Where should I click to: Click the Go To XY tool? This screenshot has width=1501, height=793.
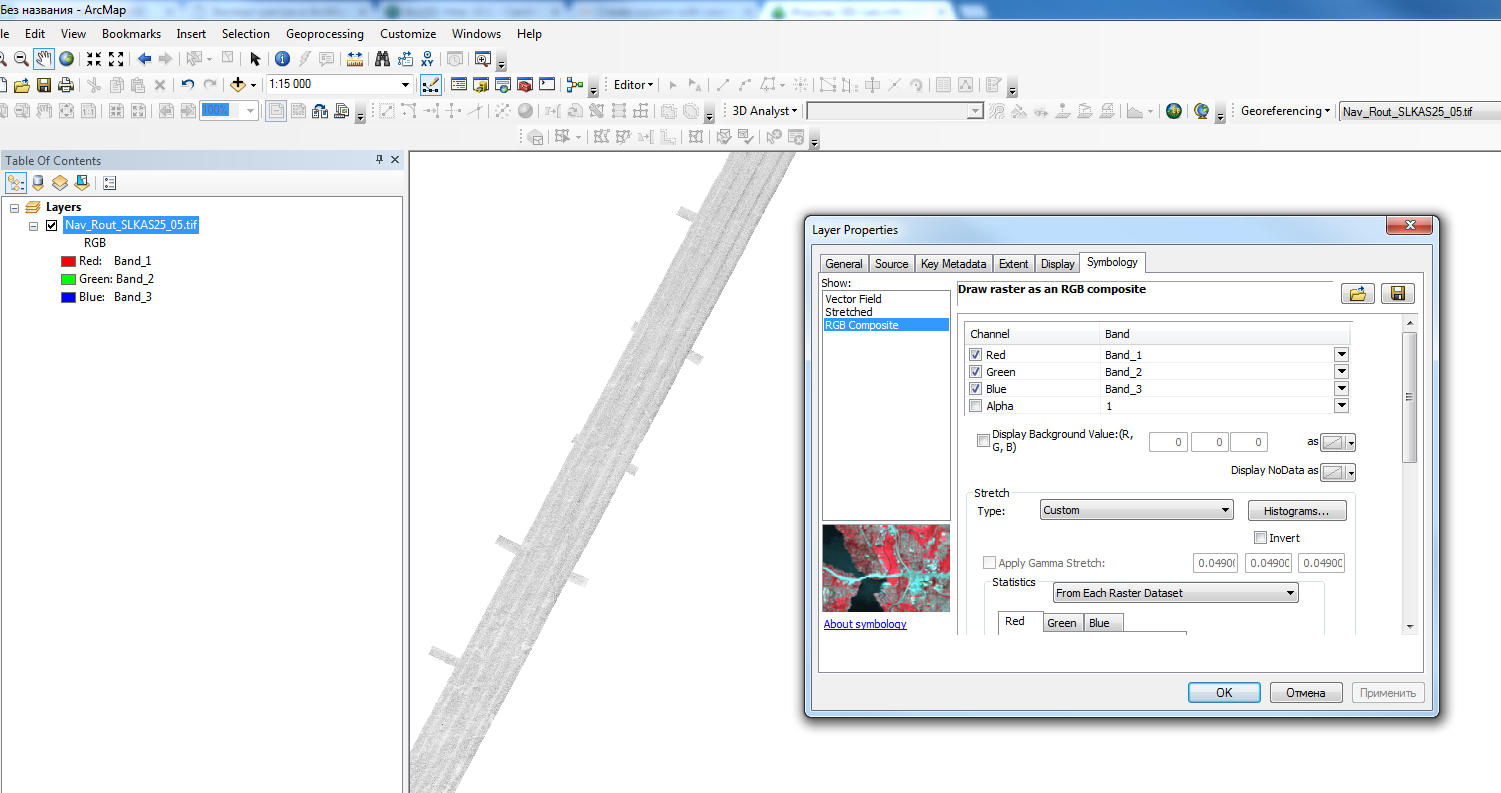coord(428,59)
